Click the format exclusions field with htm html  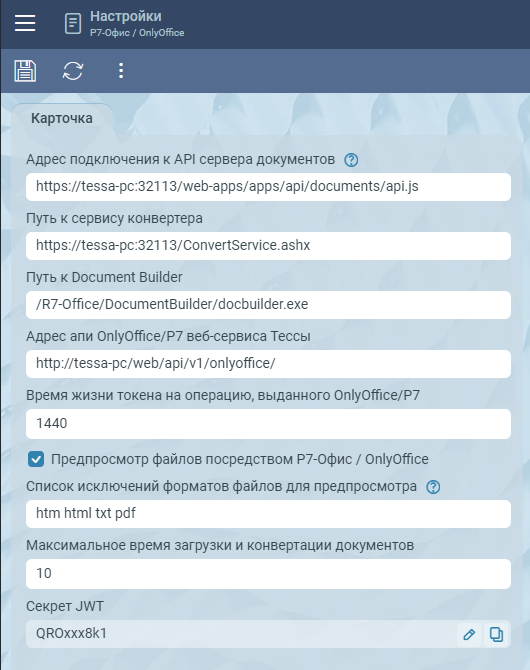point(268,514)
